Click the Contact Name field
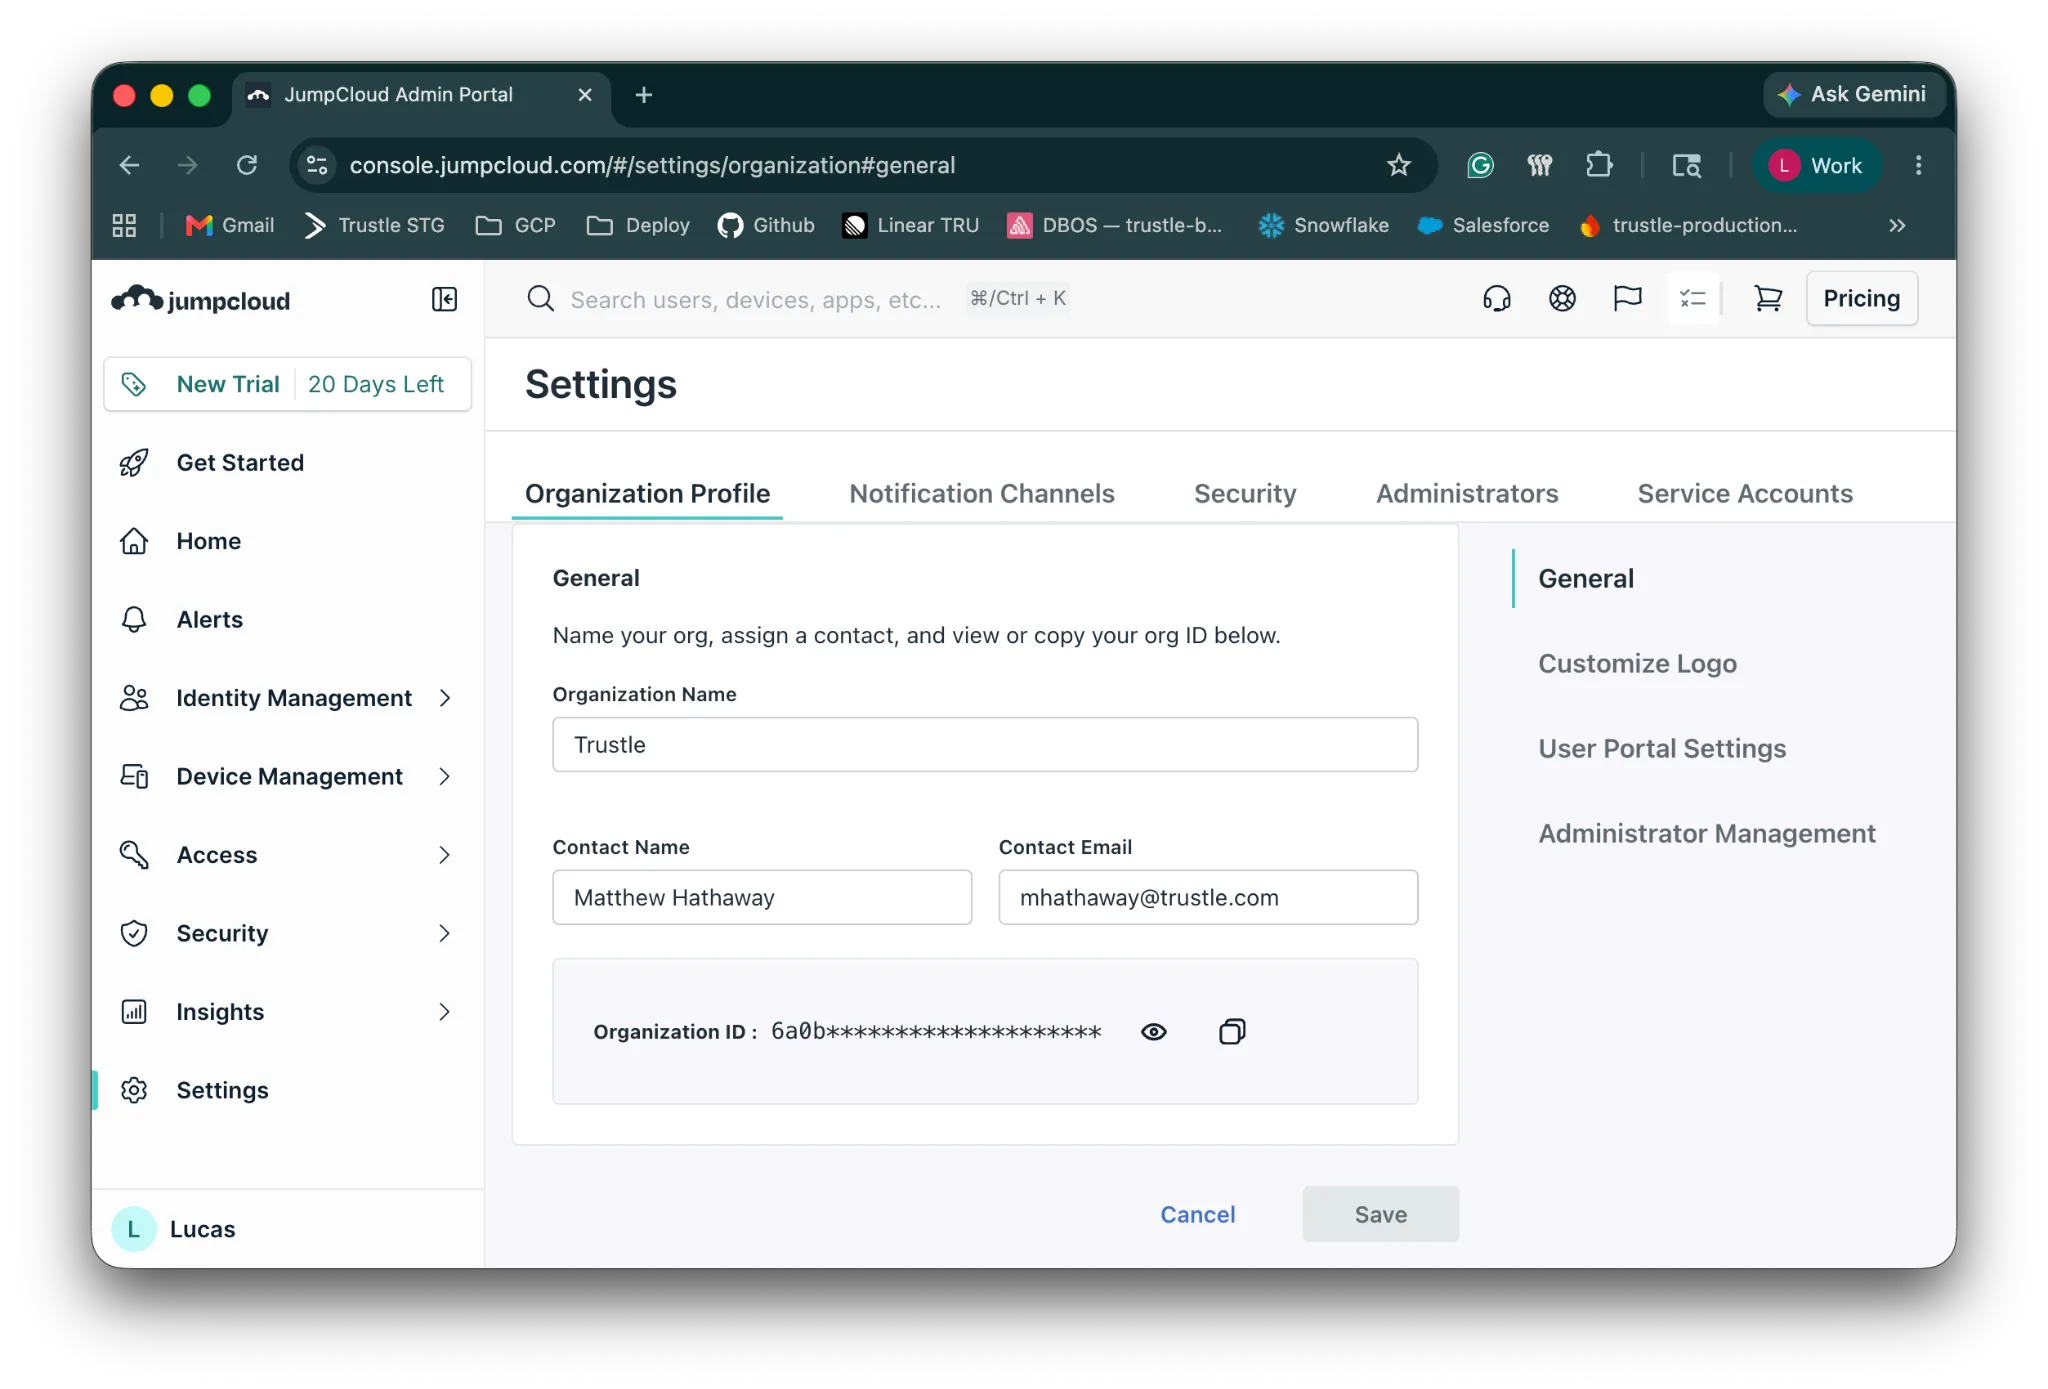This screenshot has width=2048, height=1389. (762, 897)
